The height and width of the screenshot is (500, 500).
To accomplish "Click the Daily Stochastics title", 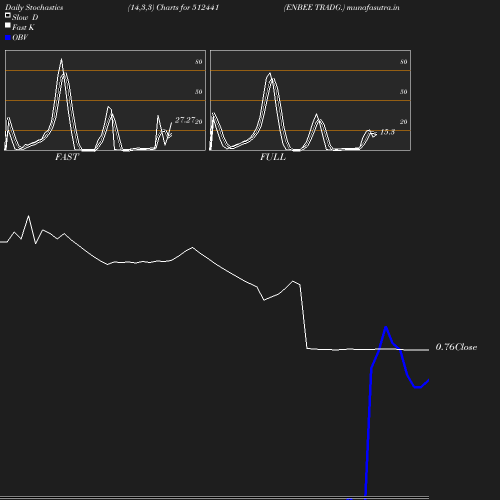I will tap(34, 7).
